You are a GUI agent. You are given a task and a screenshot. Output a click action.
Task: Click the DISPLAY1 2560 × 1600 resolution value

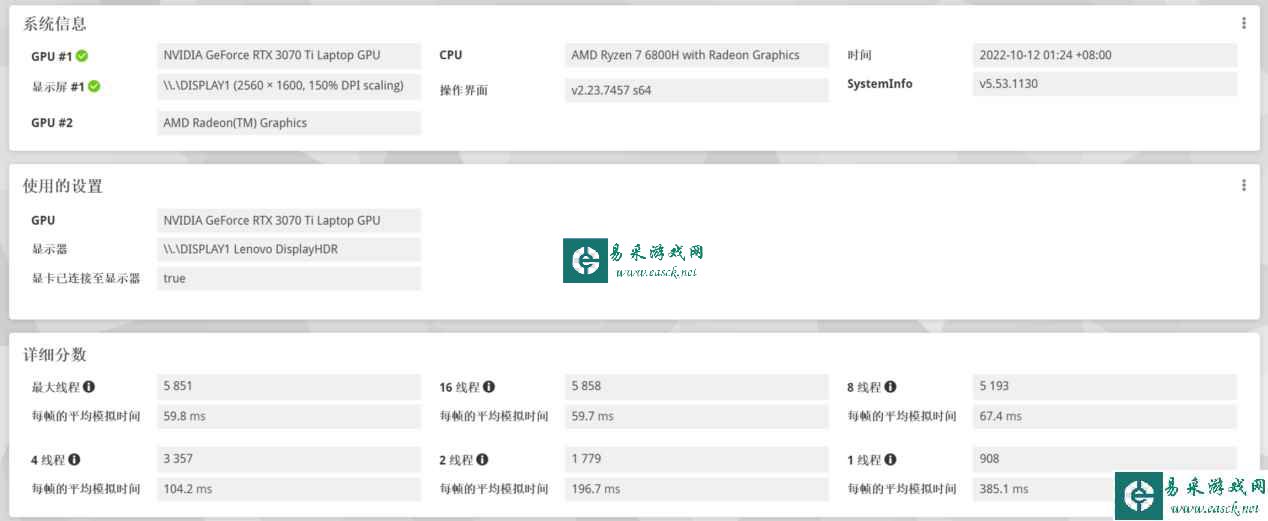[289, 85]
